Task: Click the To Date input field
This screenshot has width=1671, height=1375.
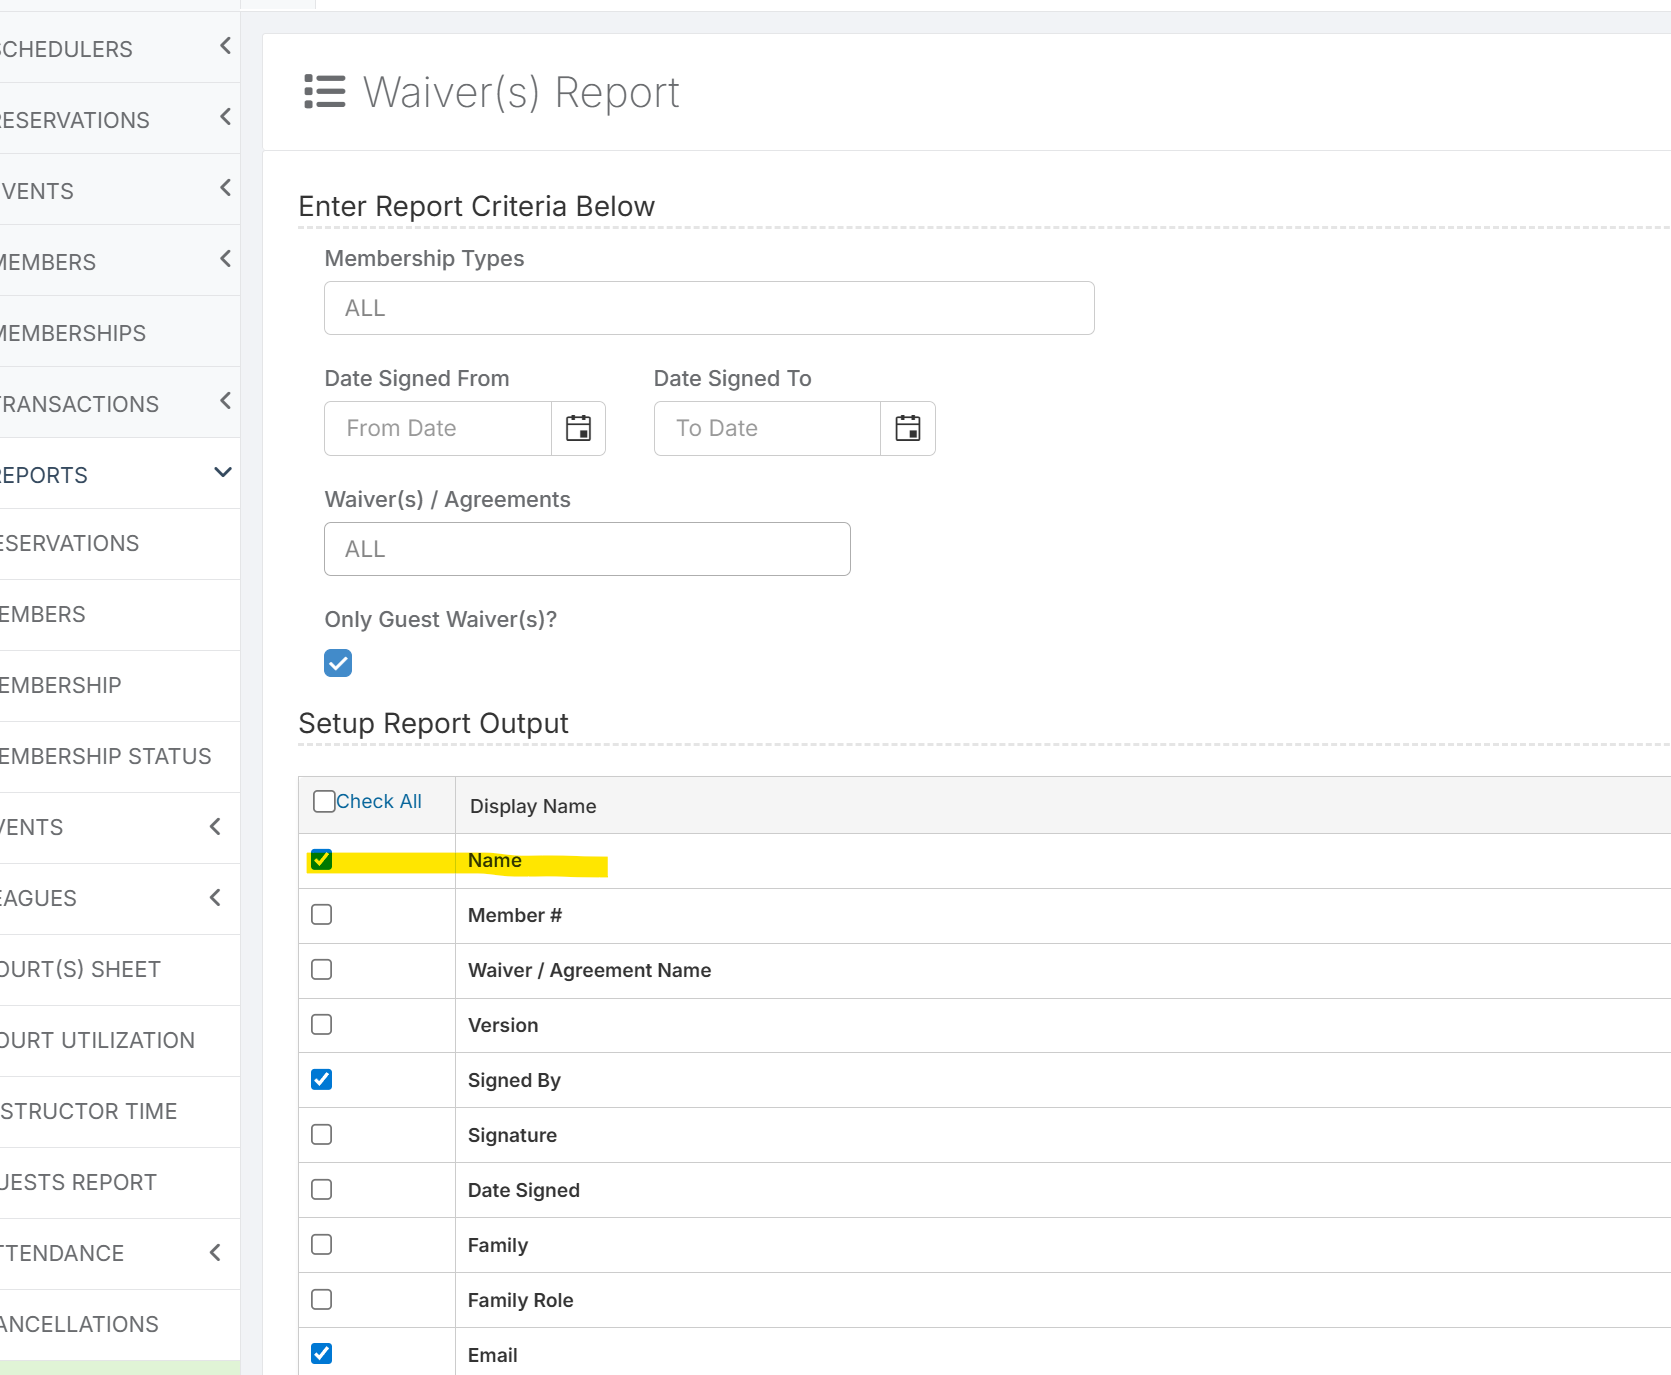Action: pos(767,428)
